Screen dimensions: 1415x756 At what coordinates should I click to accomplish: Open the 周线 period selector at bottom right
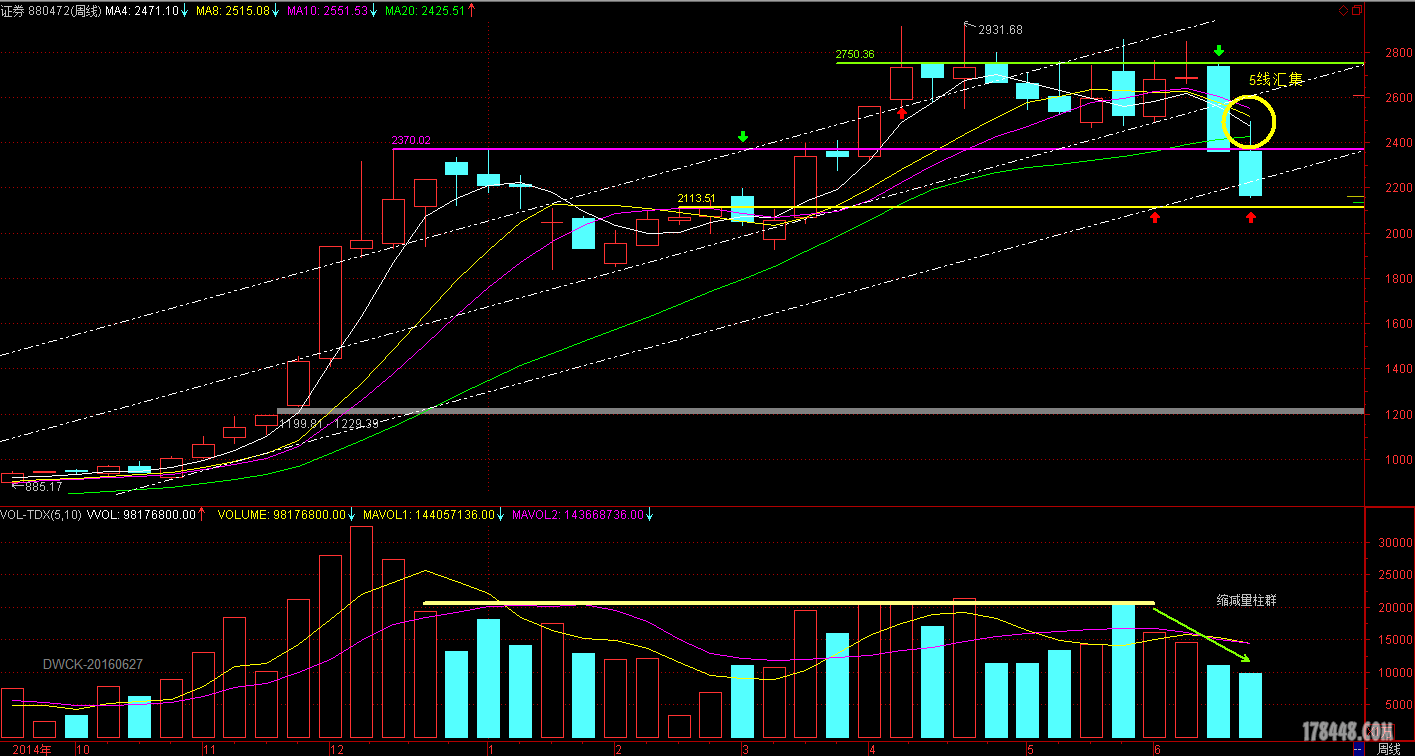point(1389,749)
